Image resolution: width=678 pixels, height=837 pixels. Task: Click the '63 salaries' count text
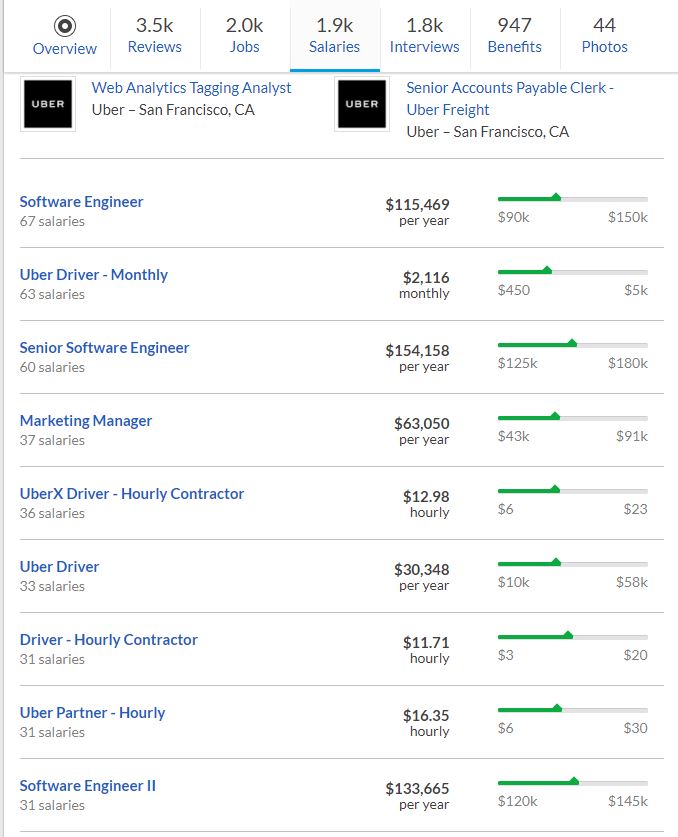52,295
